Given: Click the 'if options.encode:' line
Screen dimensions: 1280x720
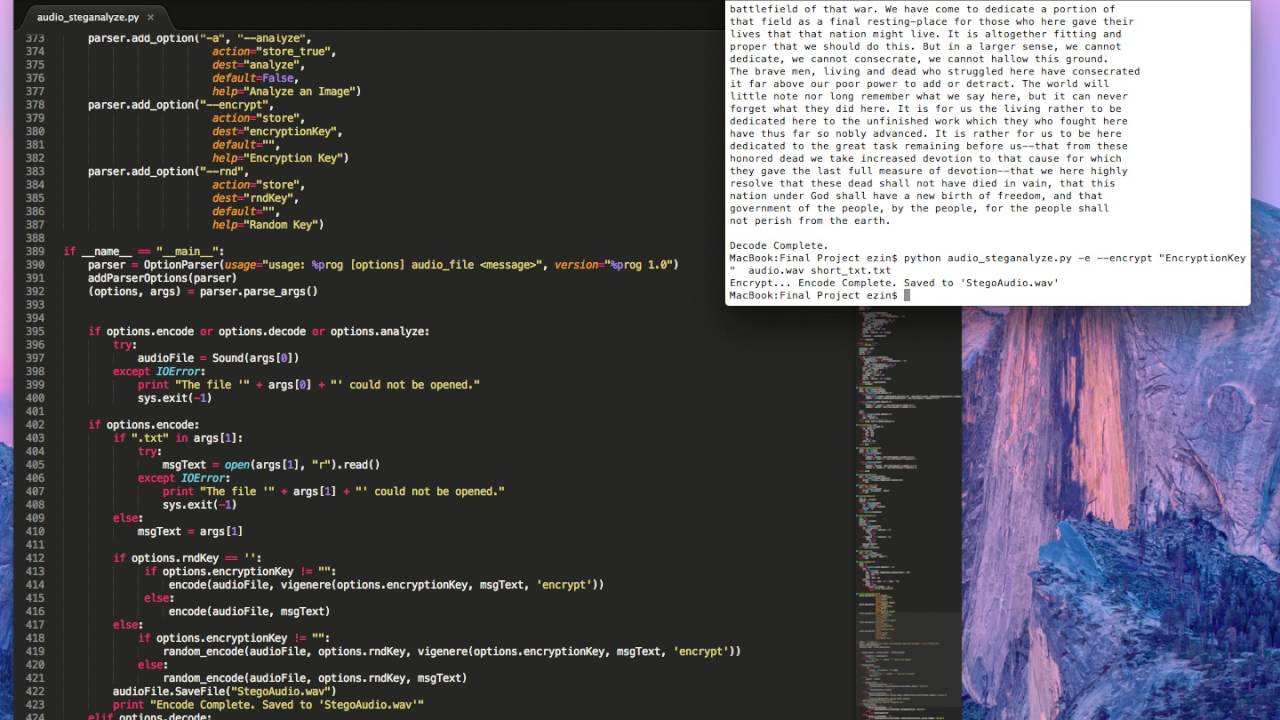Looking at the screenshot, I should click(144, 424).
